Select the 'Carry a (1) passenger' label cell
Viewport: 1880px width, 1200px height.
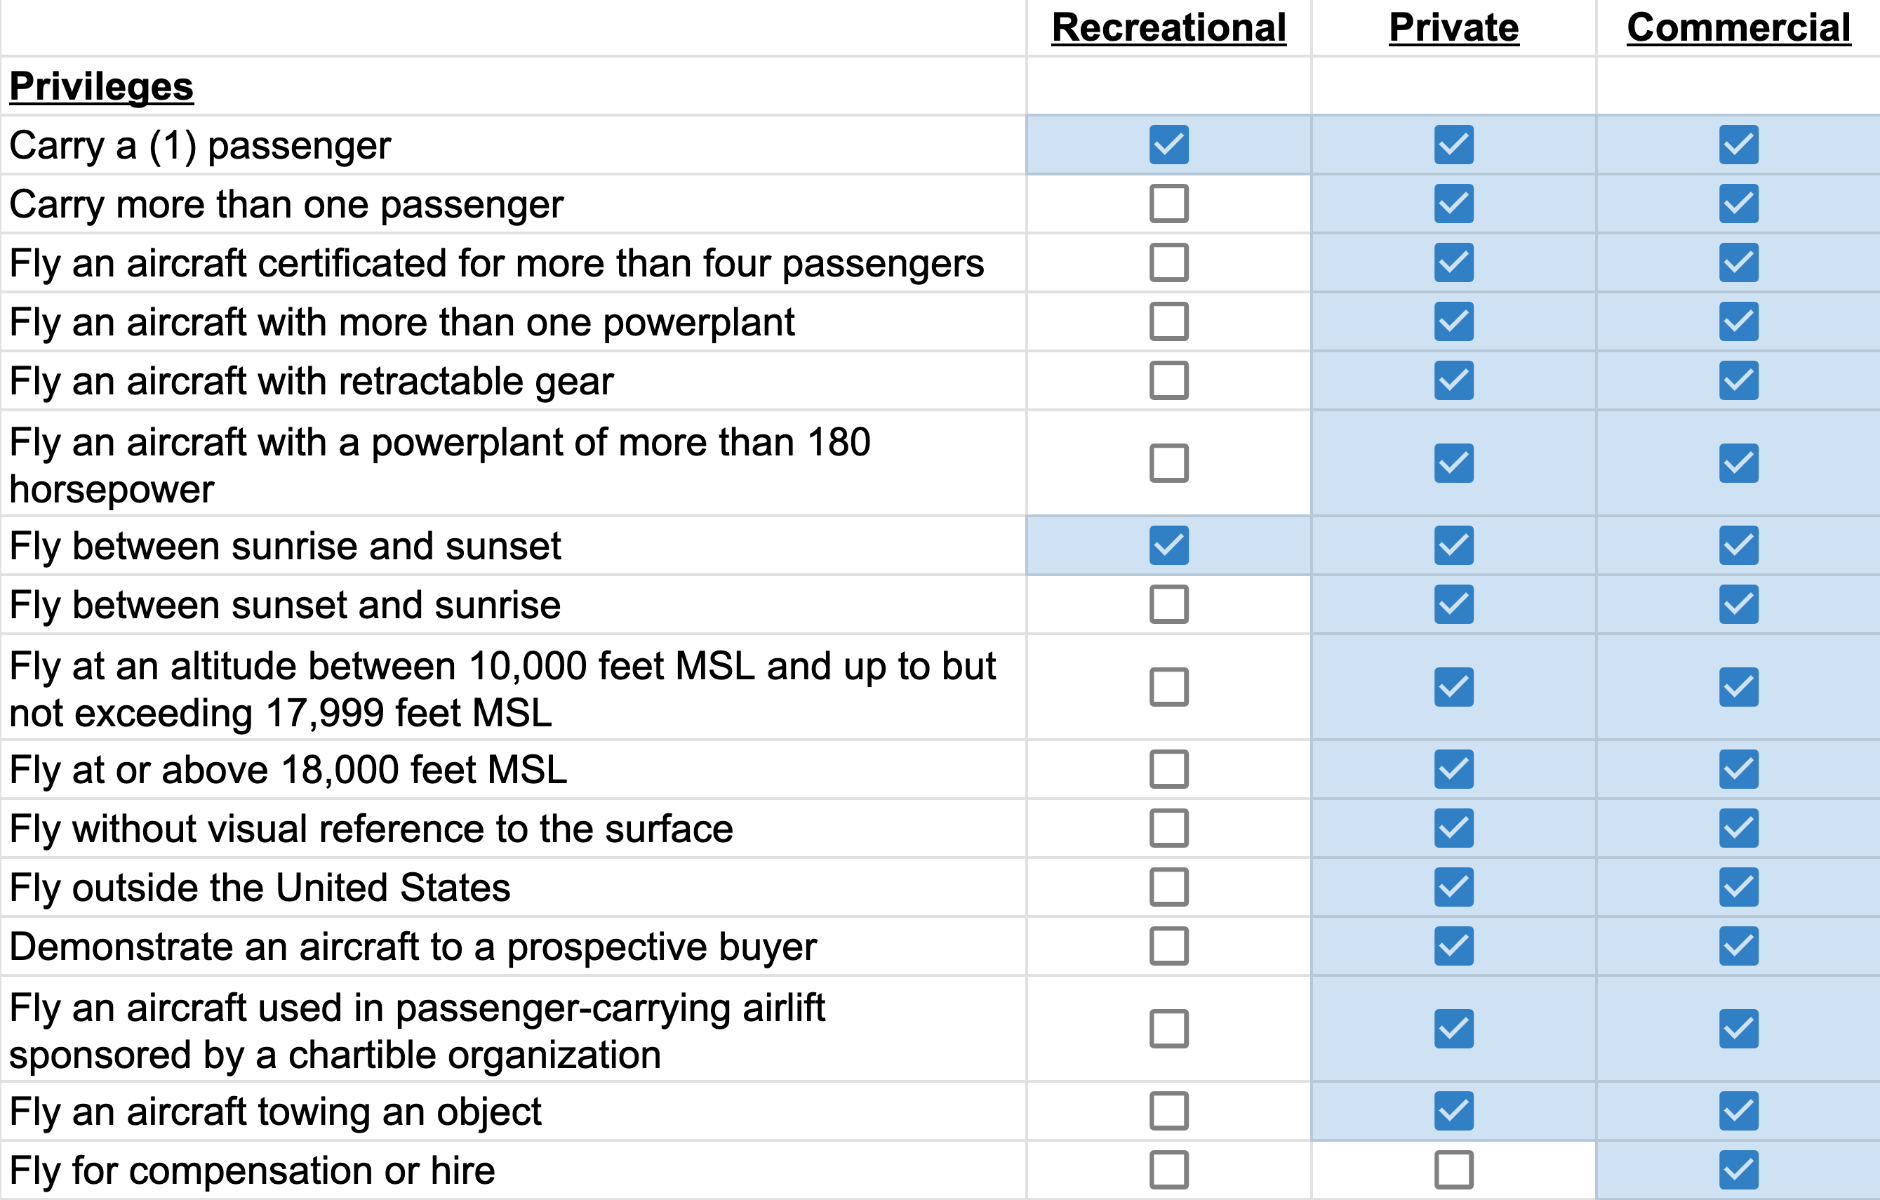point(200,146)
